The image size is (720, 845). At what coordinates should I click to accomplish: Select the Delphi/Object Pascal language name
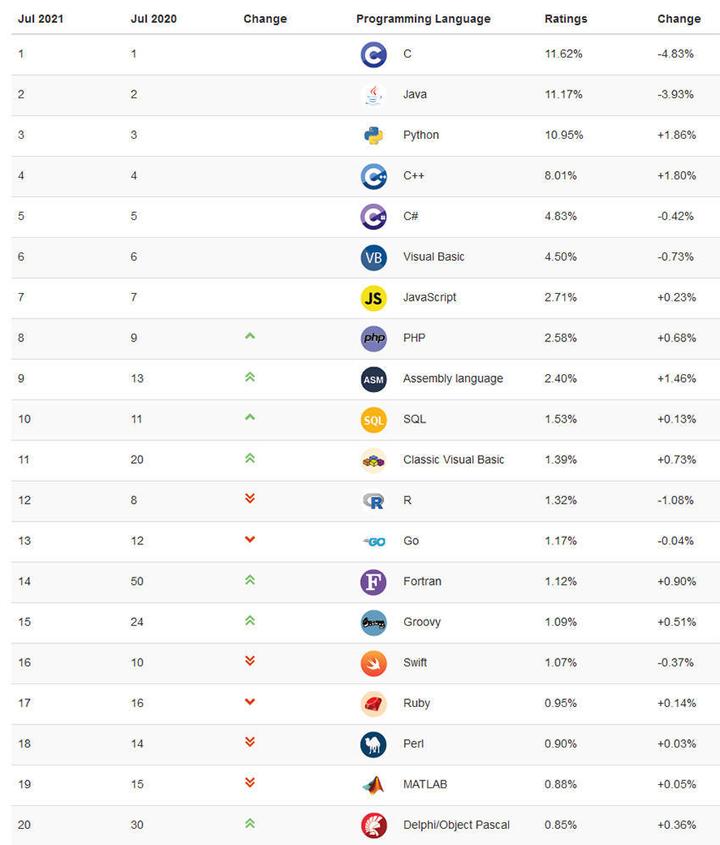tap(456, 825)
